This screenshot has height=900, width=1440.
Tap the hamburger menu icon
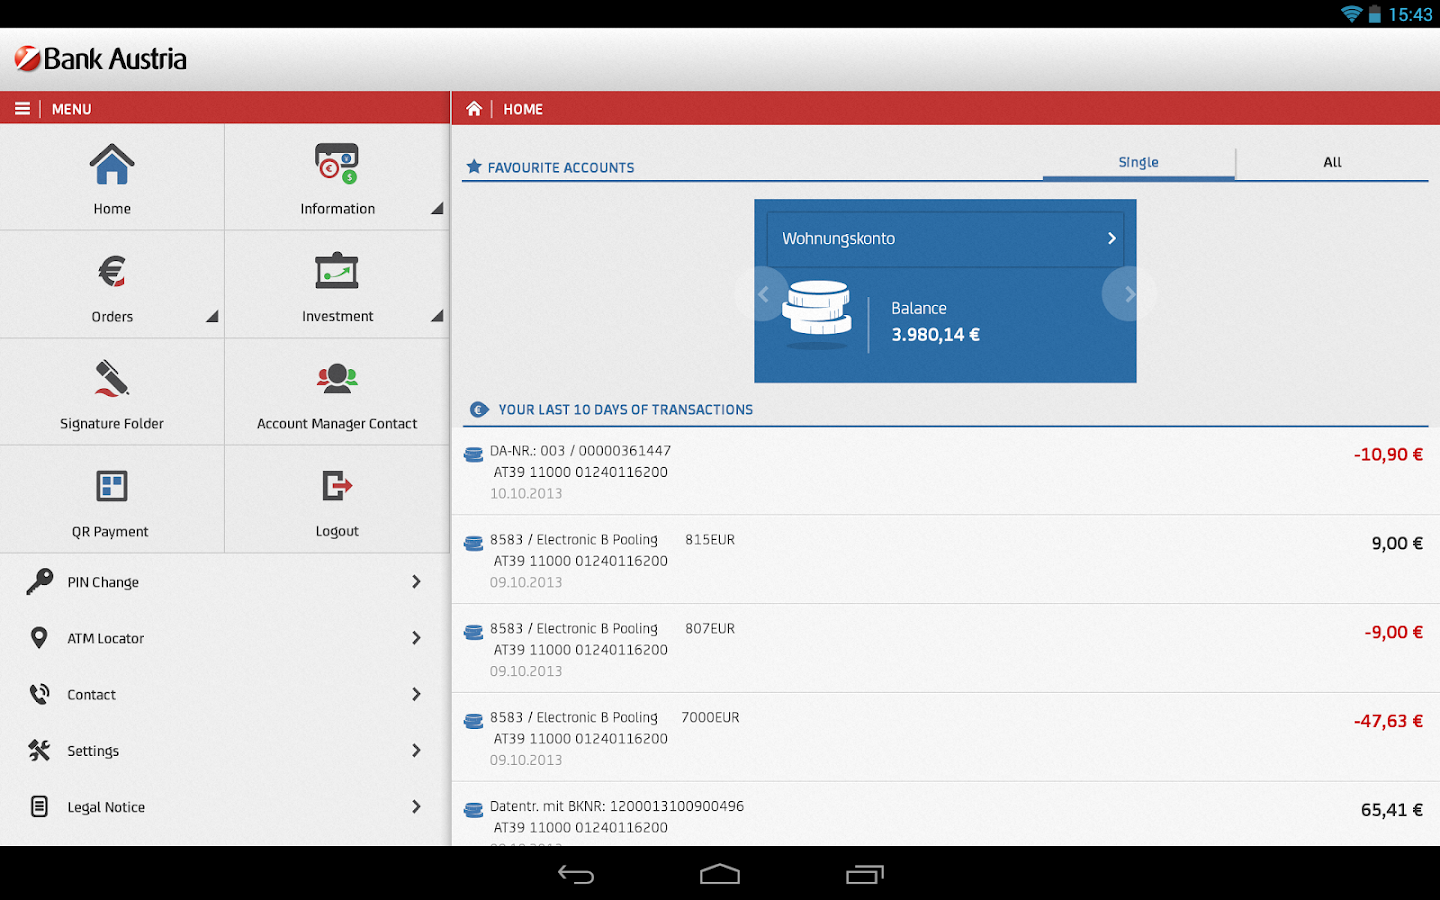point(22,108)
